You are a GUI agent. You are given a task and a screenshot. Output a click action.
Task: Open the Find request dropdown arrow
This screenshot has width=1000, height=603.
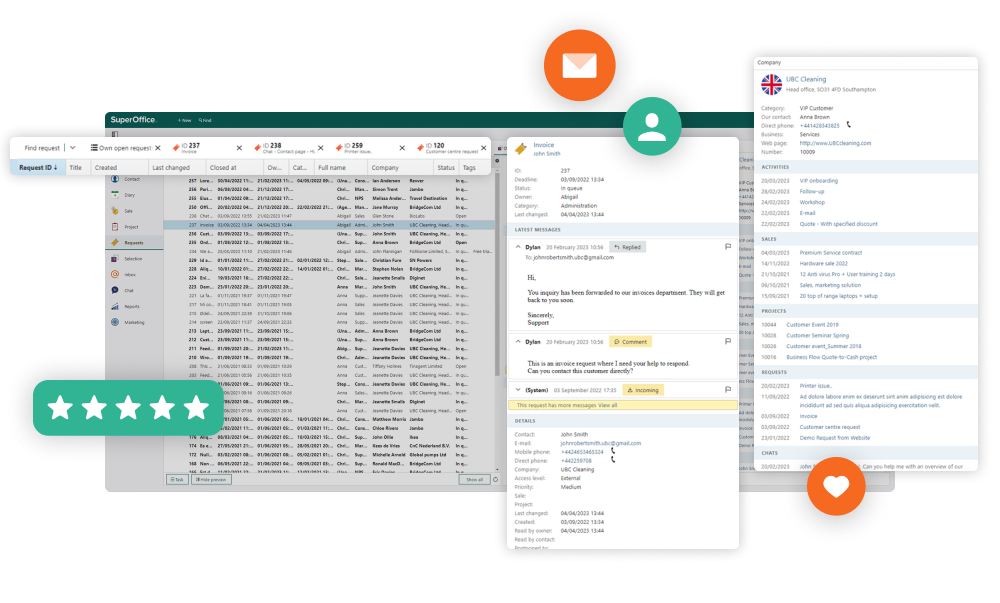(72, 147)
